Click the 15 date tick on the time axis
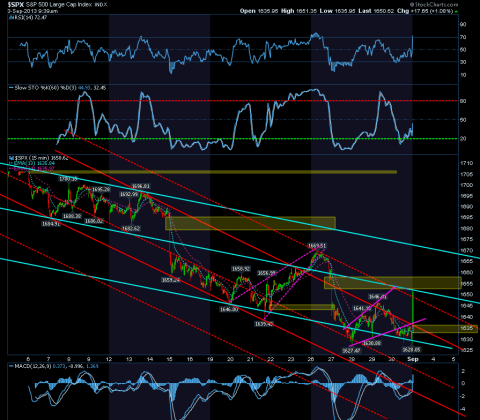 tap(169, 359)
